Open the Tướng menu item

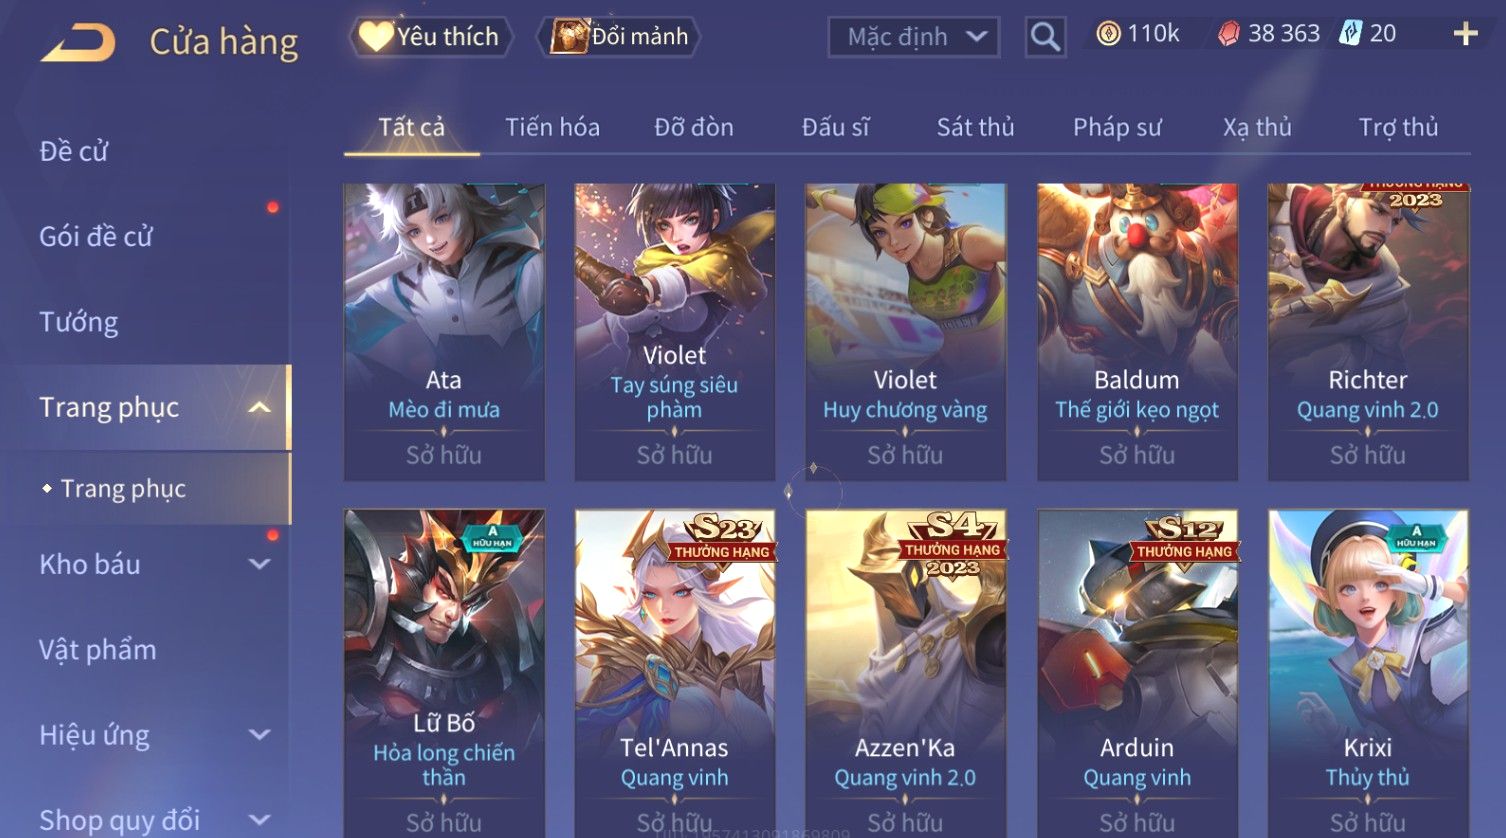(79, 322)
